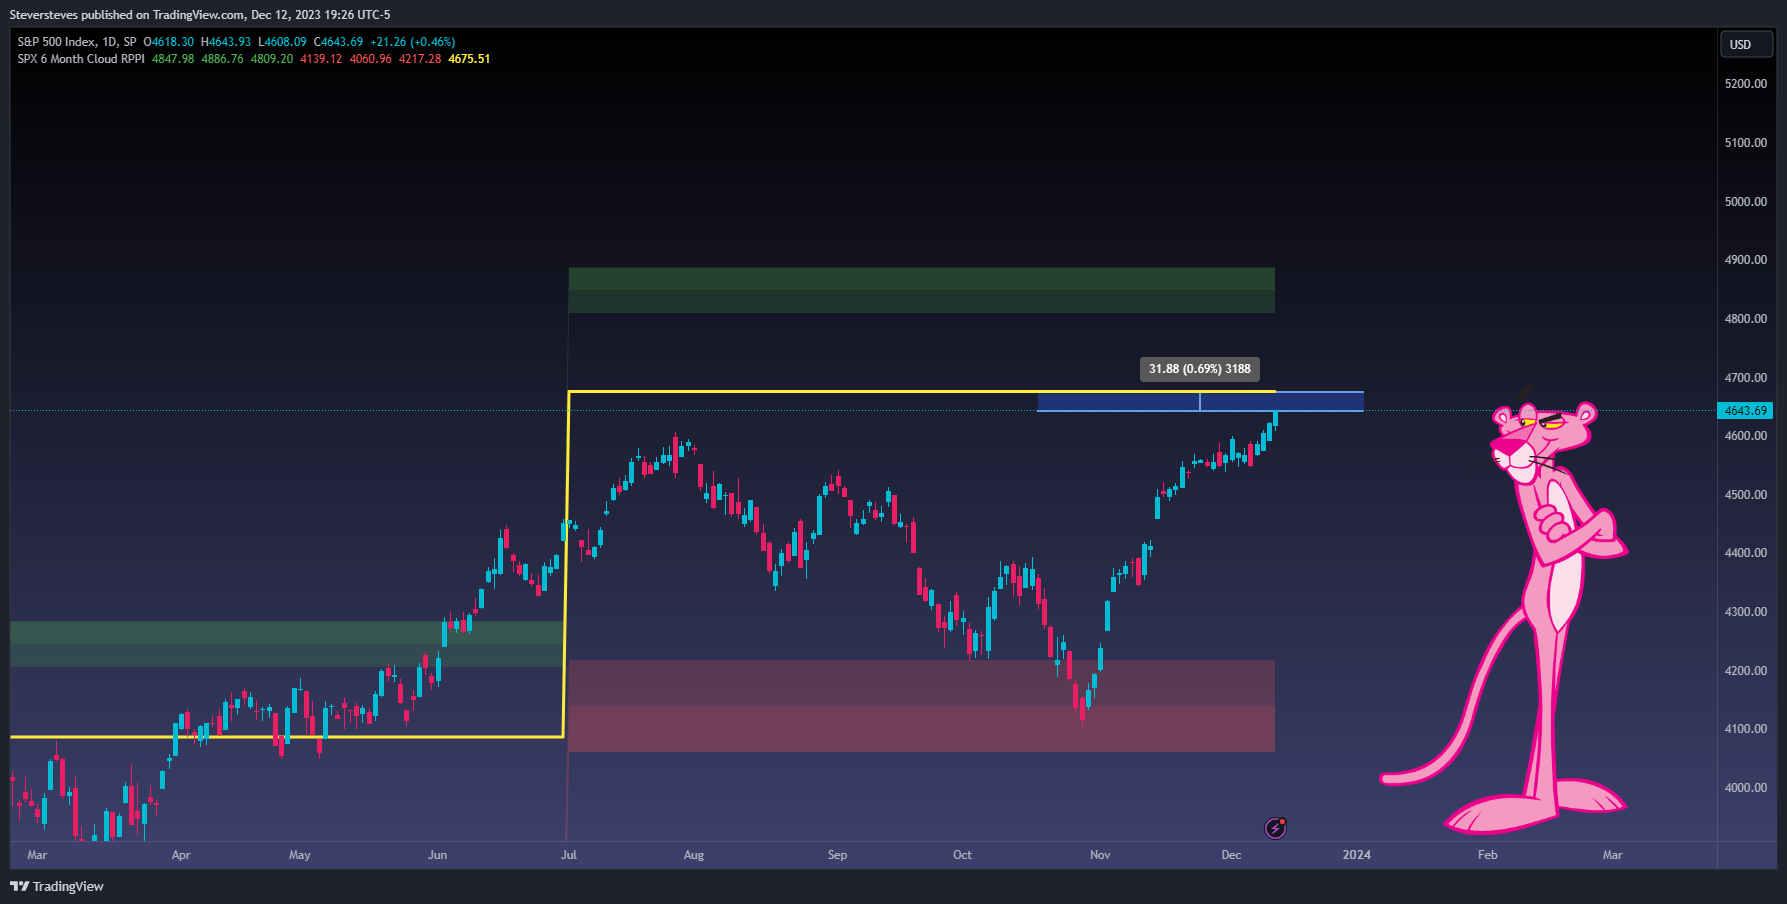Click the upper green cloud zone near 4850
The height and width of the screenshot is (904, 1787).
pos(921,290)
